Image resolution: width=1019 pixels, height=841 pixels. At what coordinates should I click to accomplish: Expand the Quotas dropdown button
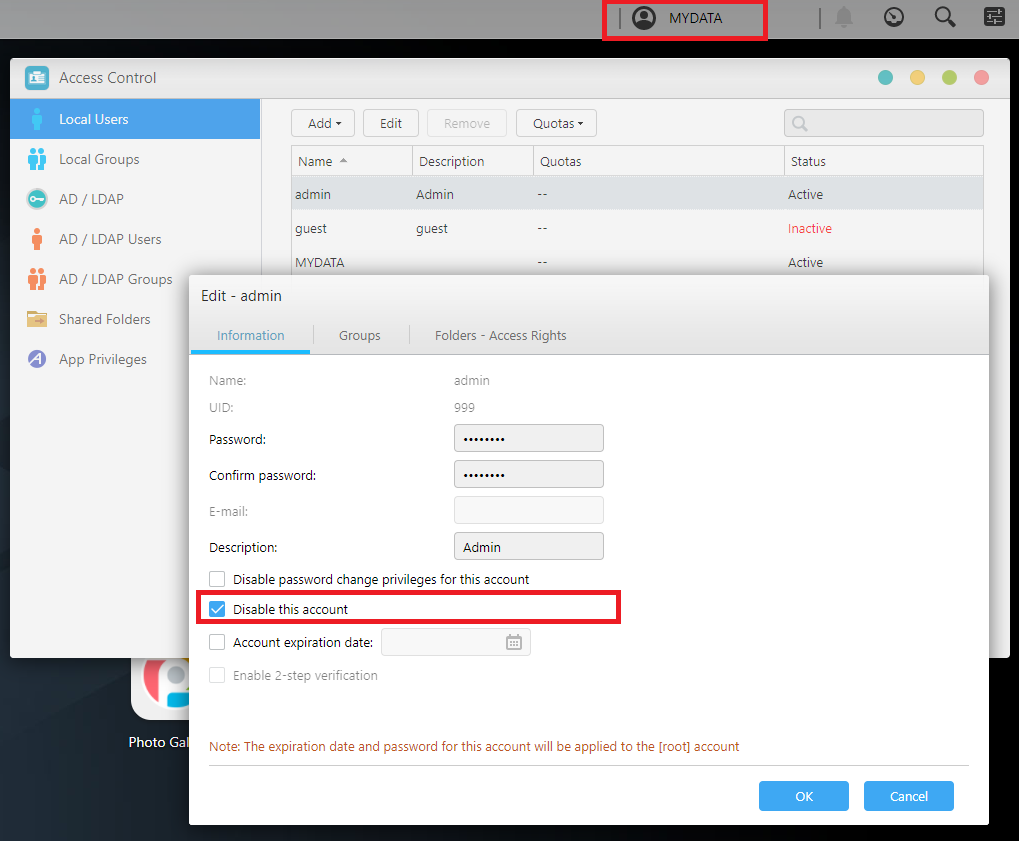click(x=557, y=123)
